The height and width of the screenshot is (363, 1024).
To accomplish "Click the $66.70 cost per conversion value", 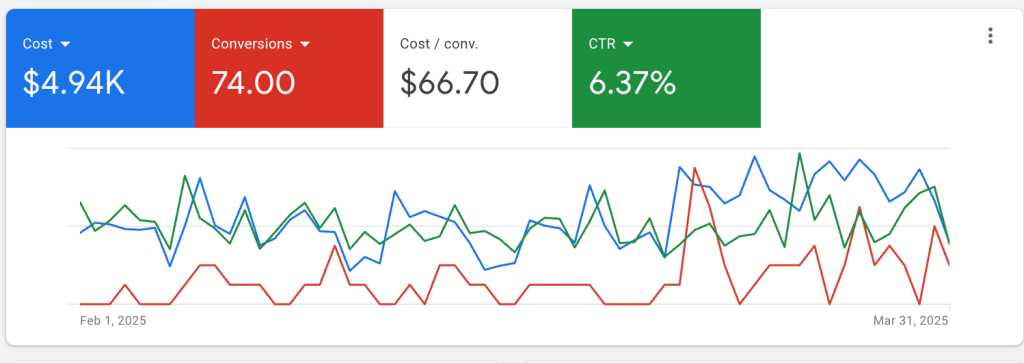I will (449, 83).
